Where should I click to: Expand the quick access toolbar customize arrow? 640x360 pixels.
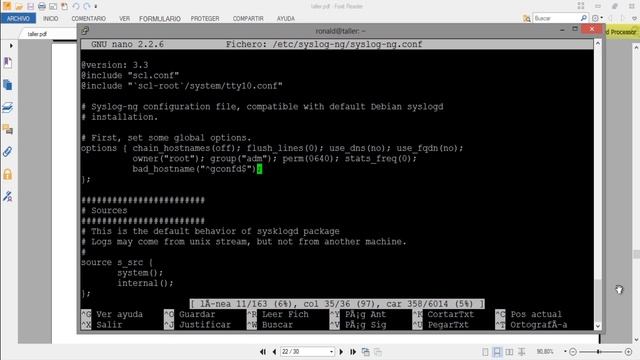pos(96,6)
